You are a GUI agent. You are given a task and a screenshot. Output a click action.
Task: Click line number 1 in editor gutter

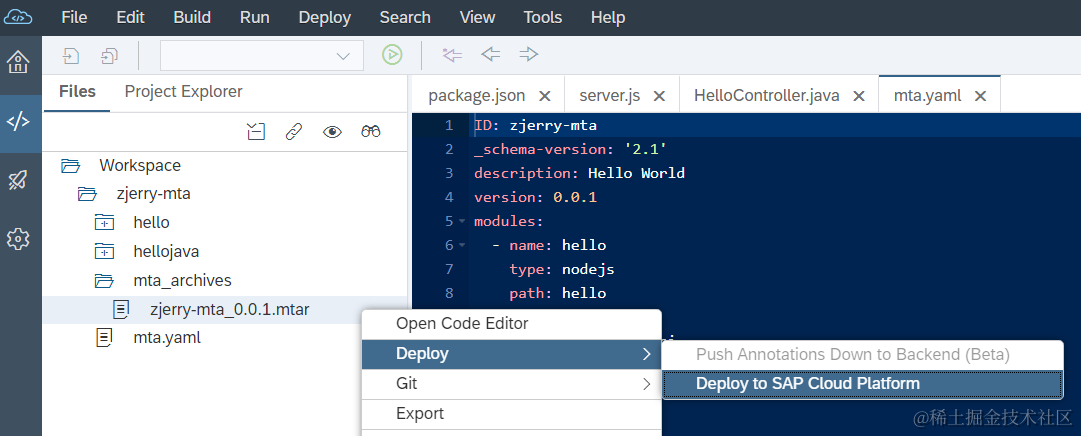449,126
